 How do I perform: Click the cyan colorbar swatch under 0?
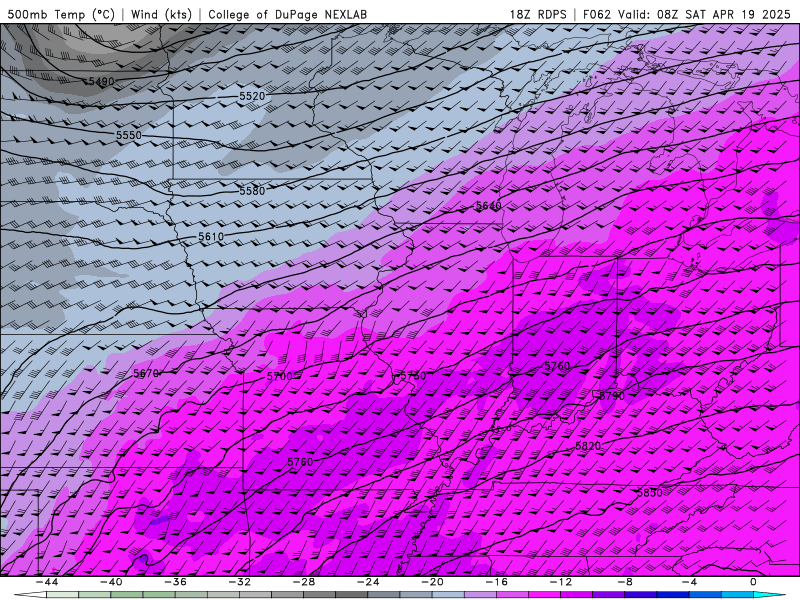click(x=768, y=595)
